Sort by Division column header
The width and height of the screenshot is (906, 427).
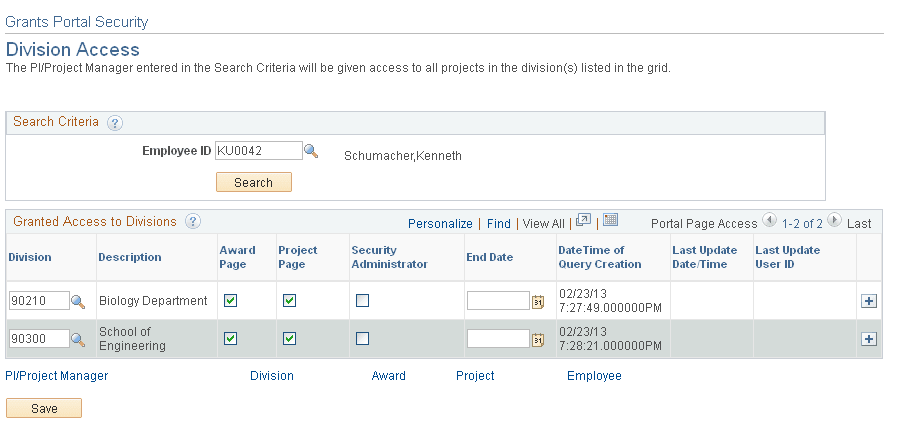click(30, 257)
